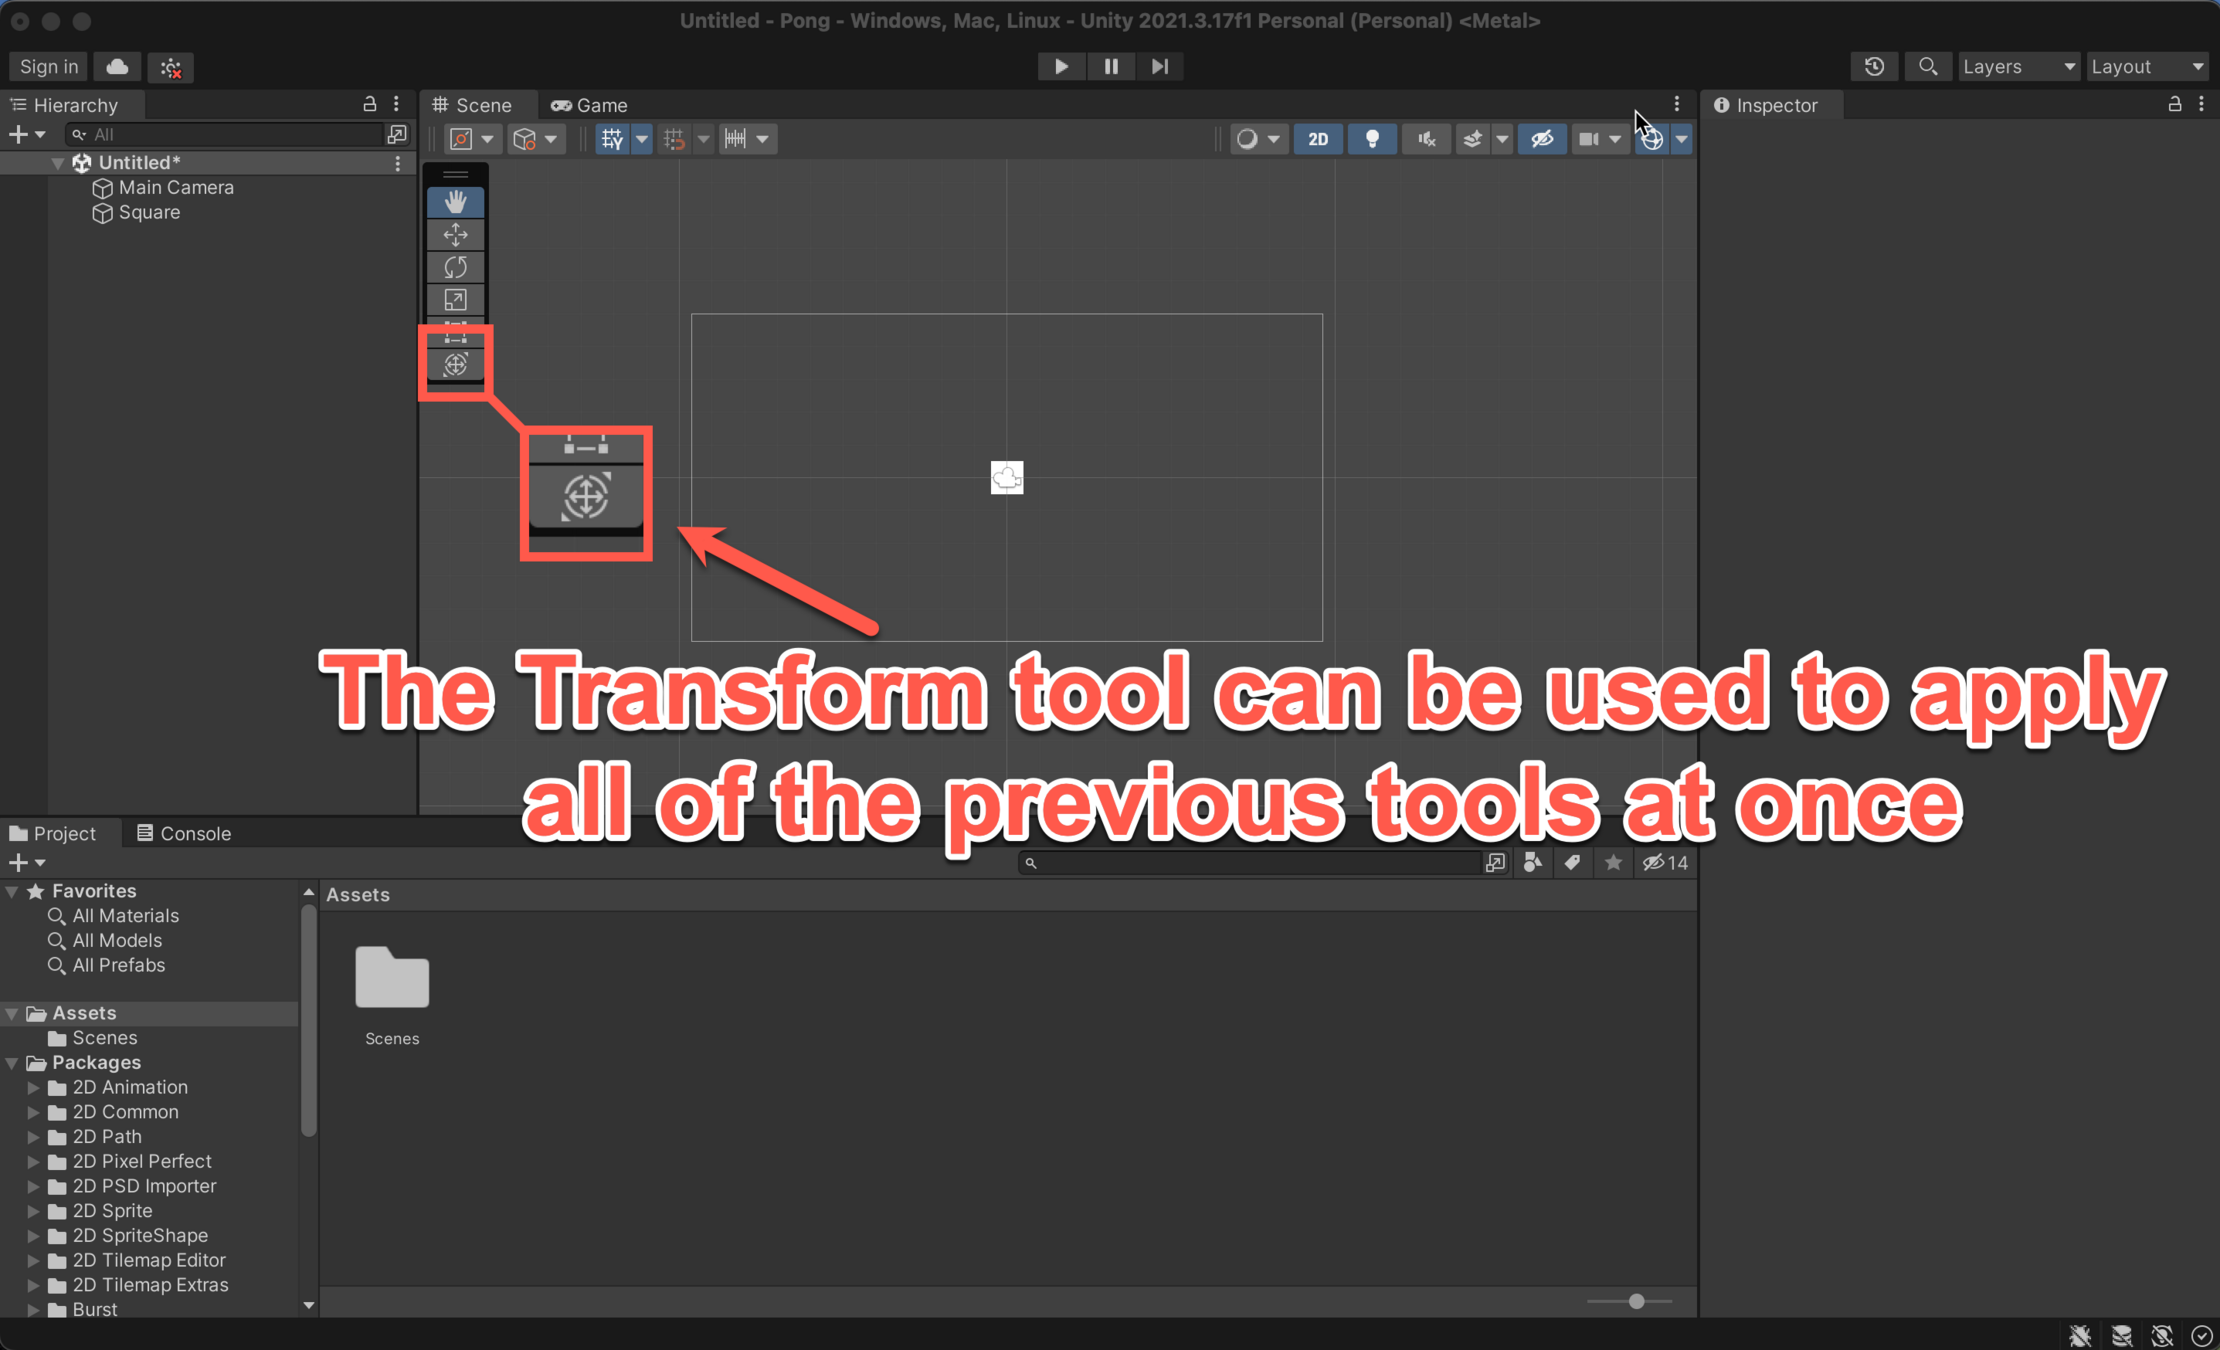Select the Square object in Hierarchy
Screen dimensions: 2220x1350
point(149,212)
